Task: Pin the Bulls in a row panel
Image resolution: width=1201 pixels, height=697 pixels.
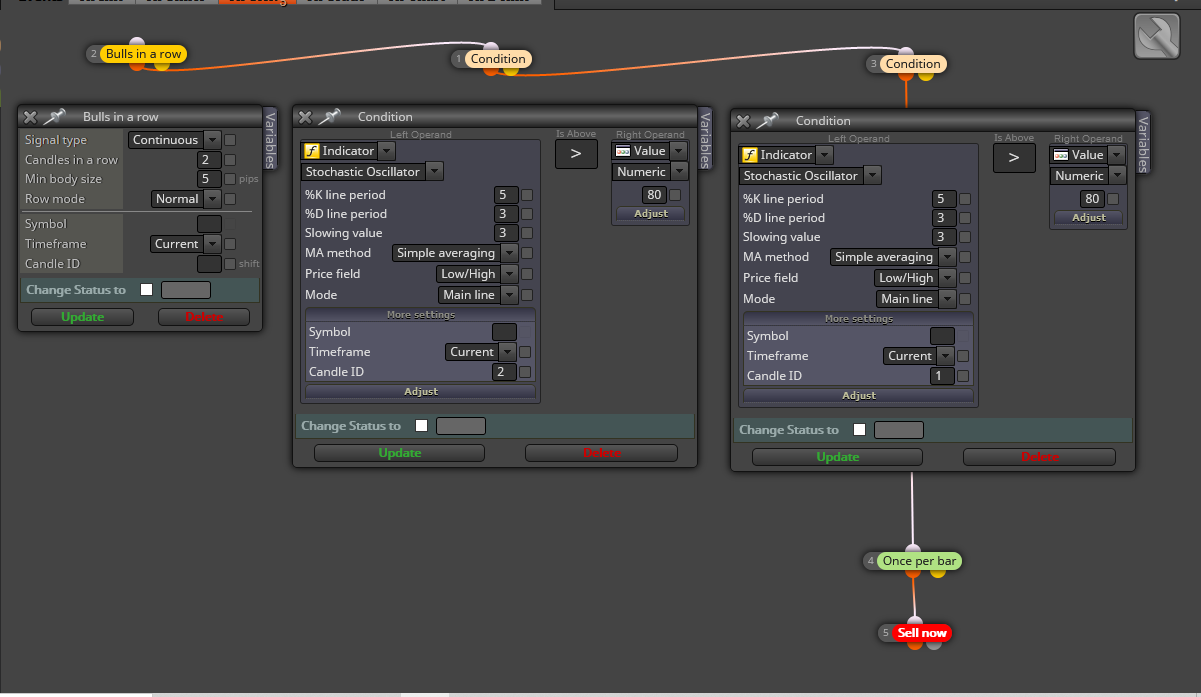Action: point(53,117)
